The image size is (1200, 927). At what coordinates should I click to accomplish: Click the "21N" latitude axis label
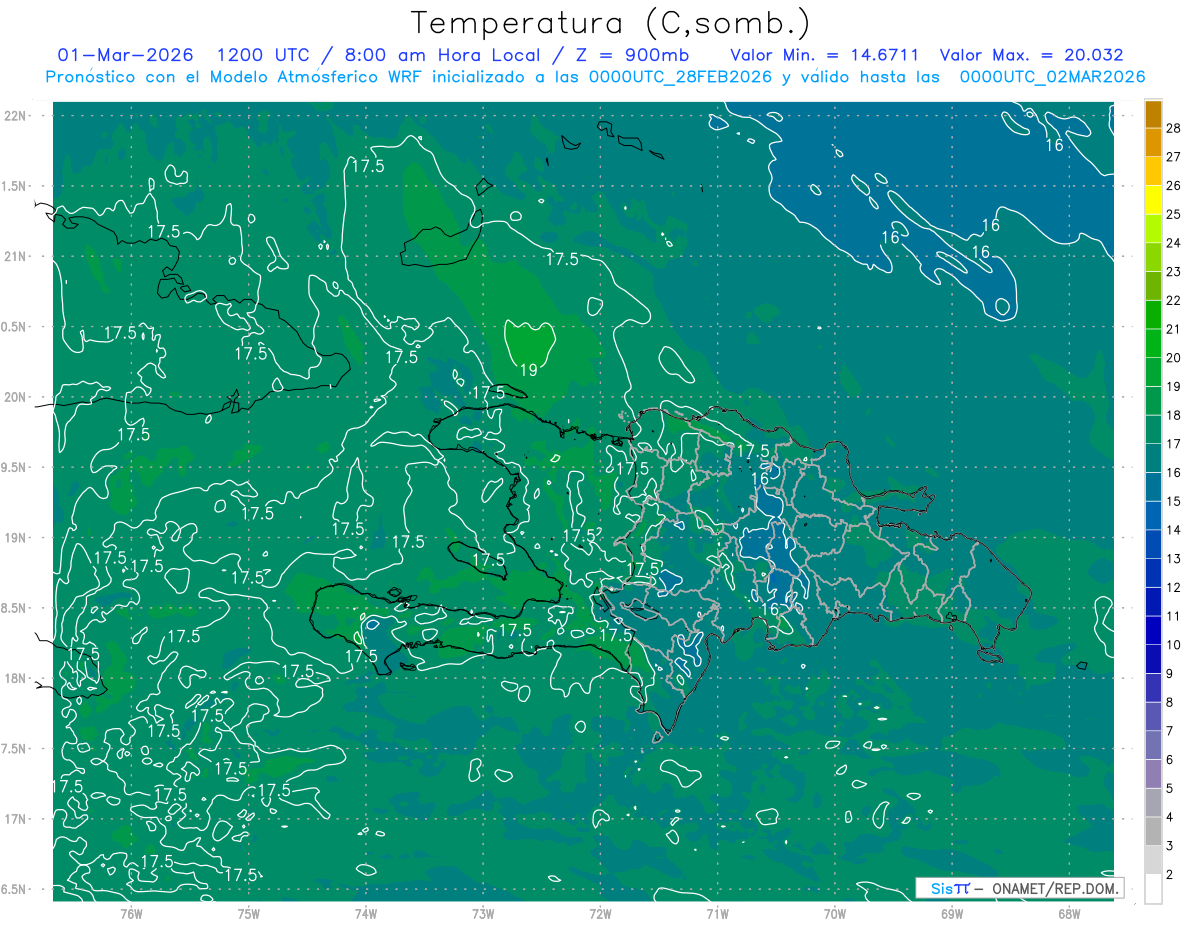pyautogui.click(x=16, y=256)
